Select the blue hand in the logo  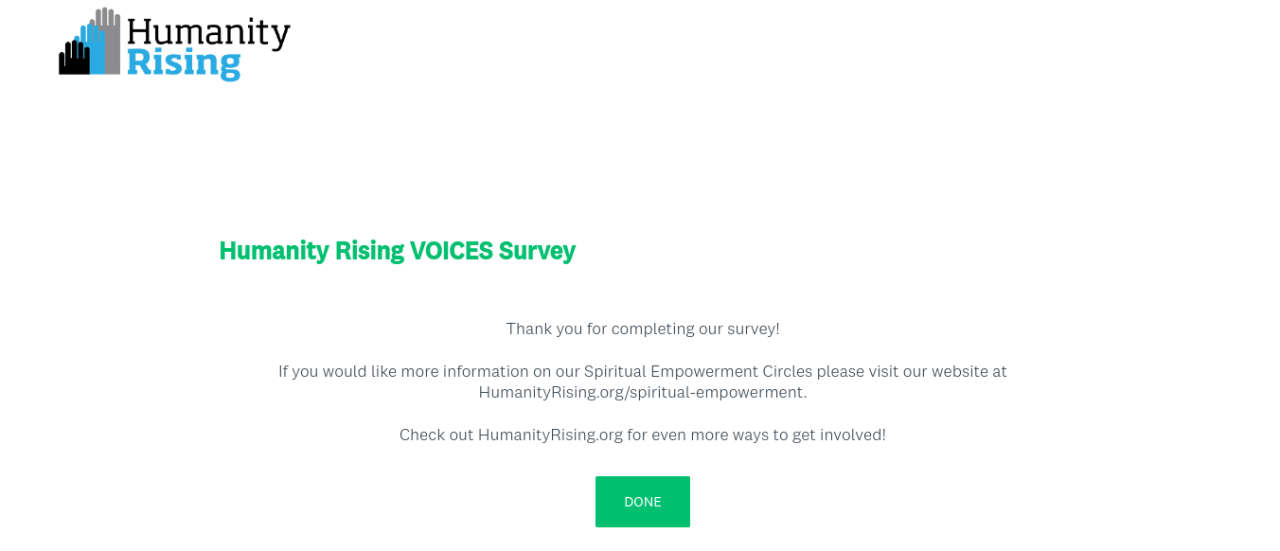coord(90,49)
